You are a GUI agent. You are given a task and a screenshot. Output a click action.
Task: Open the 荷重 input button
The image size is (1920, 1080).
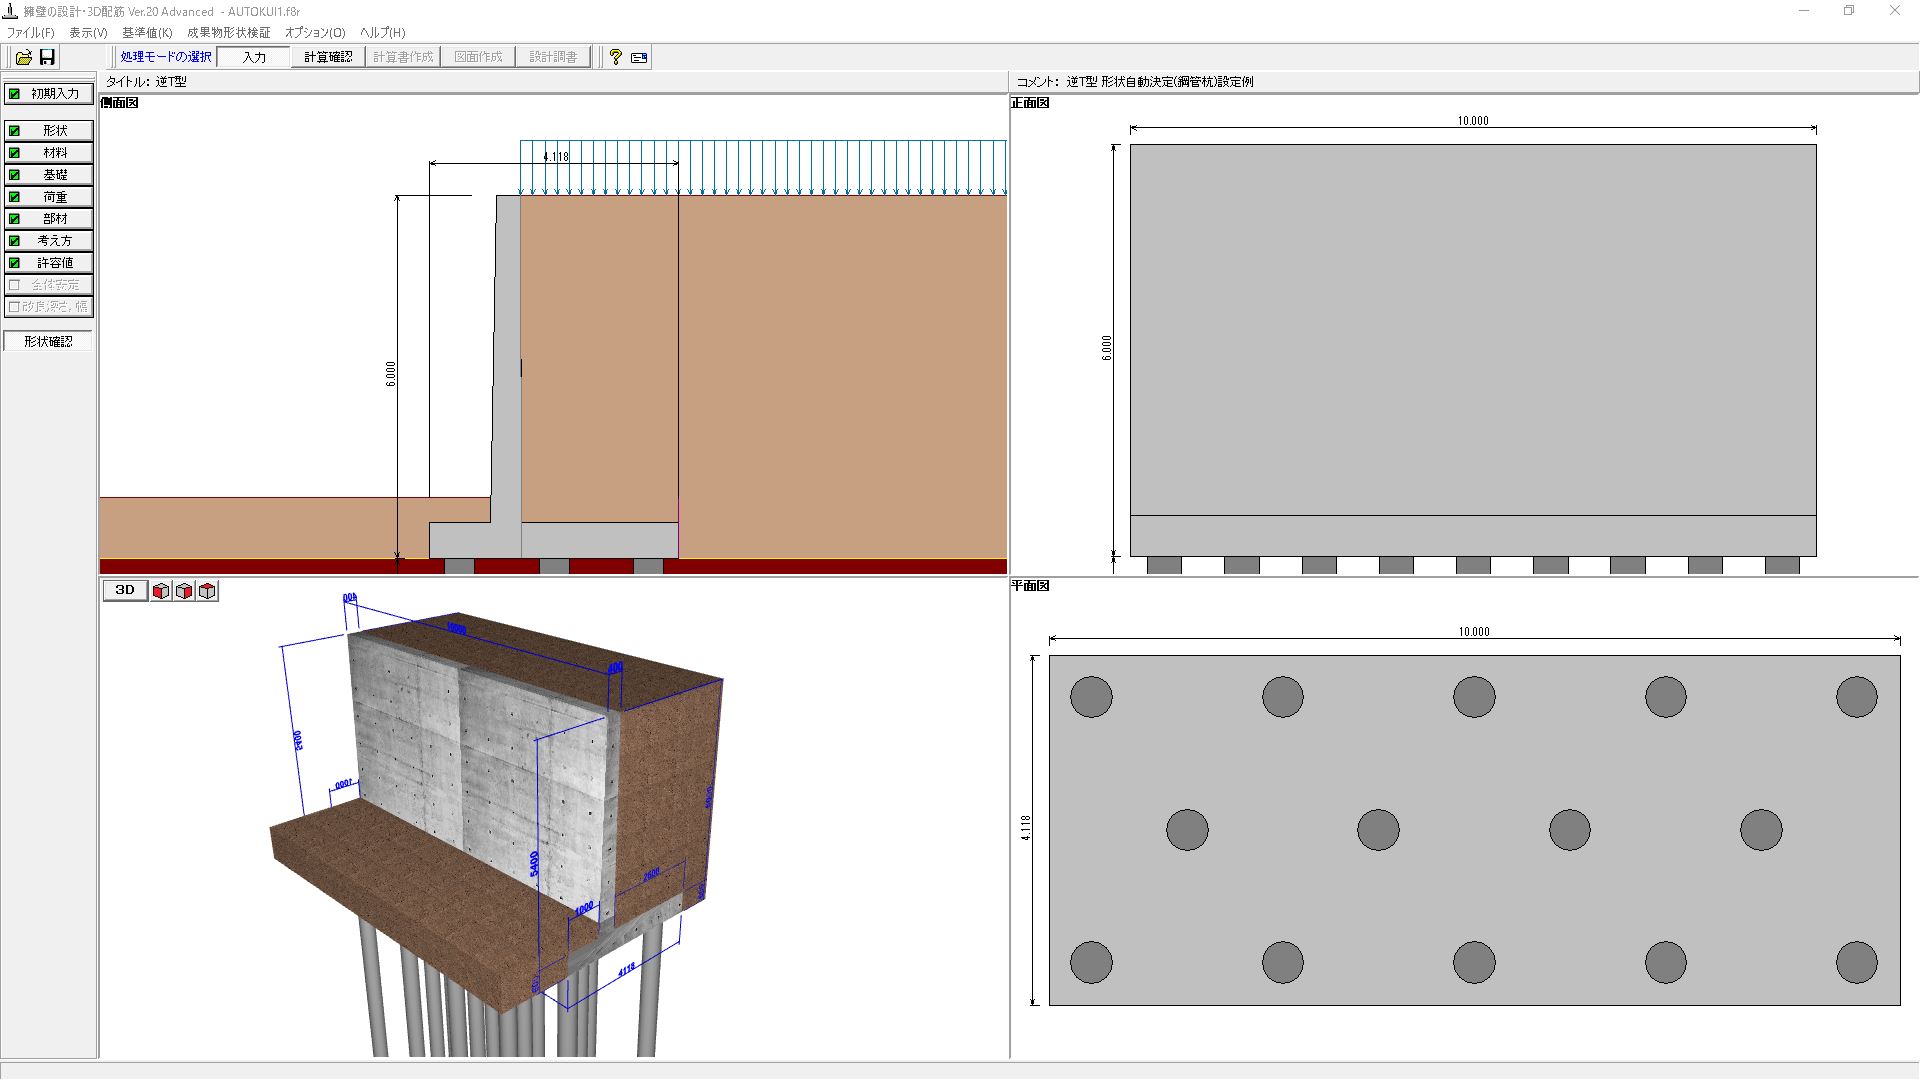[48, 197]
